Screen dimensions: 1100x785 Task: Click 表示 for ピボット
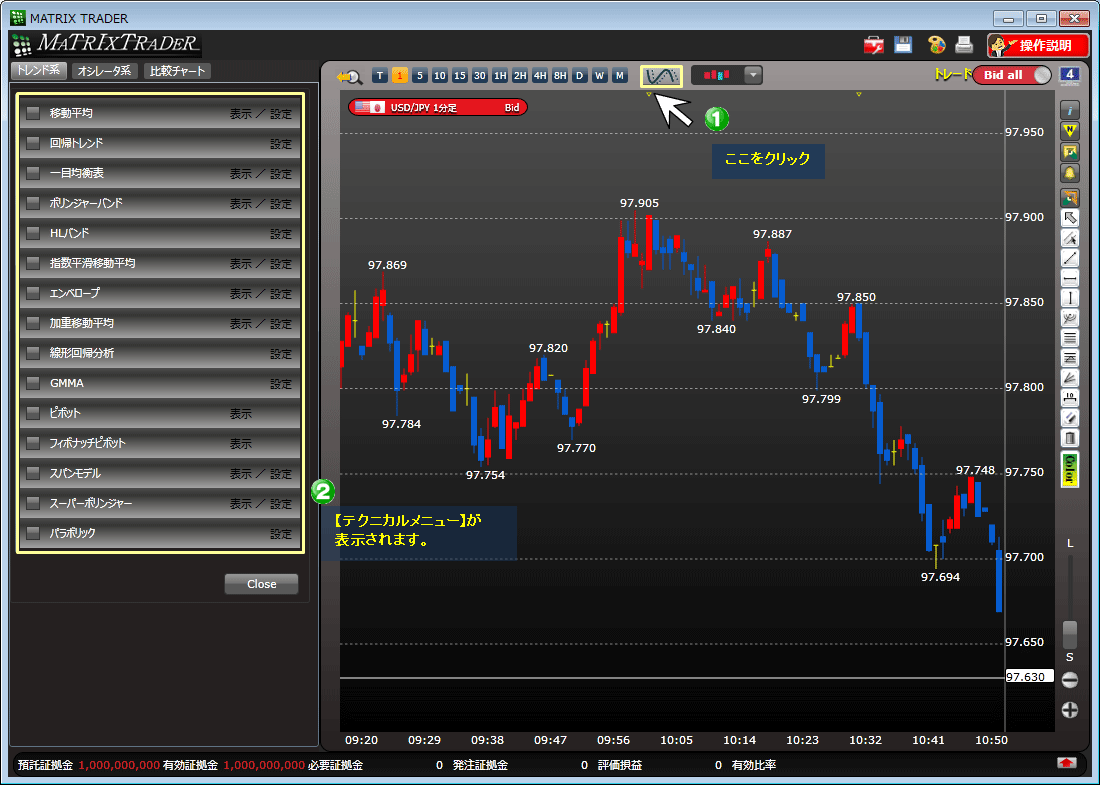click(241, 414)
